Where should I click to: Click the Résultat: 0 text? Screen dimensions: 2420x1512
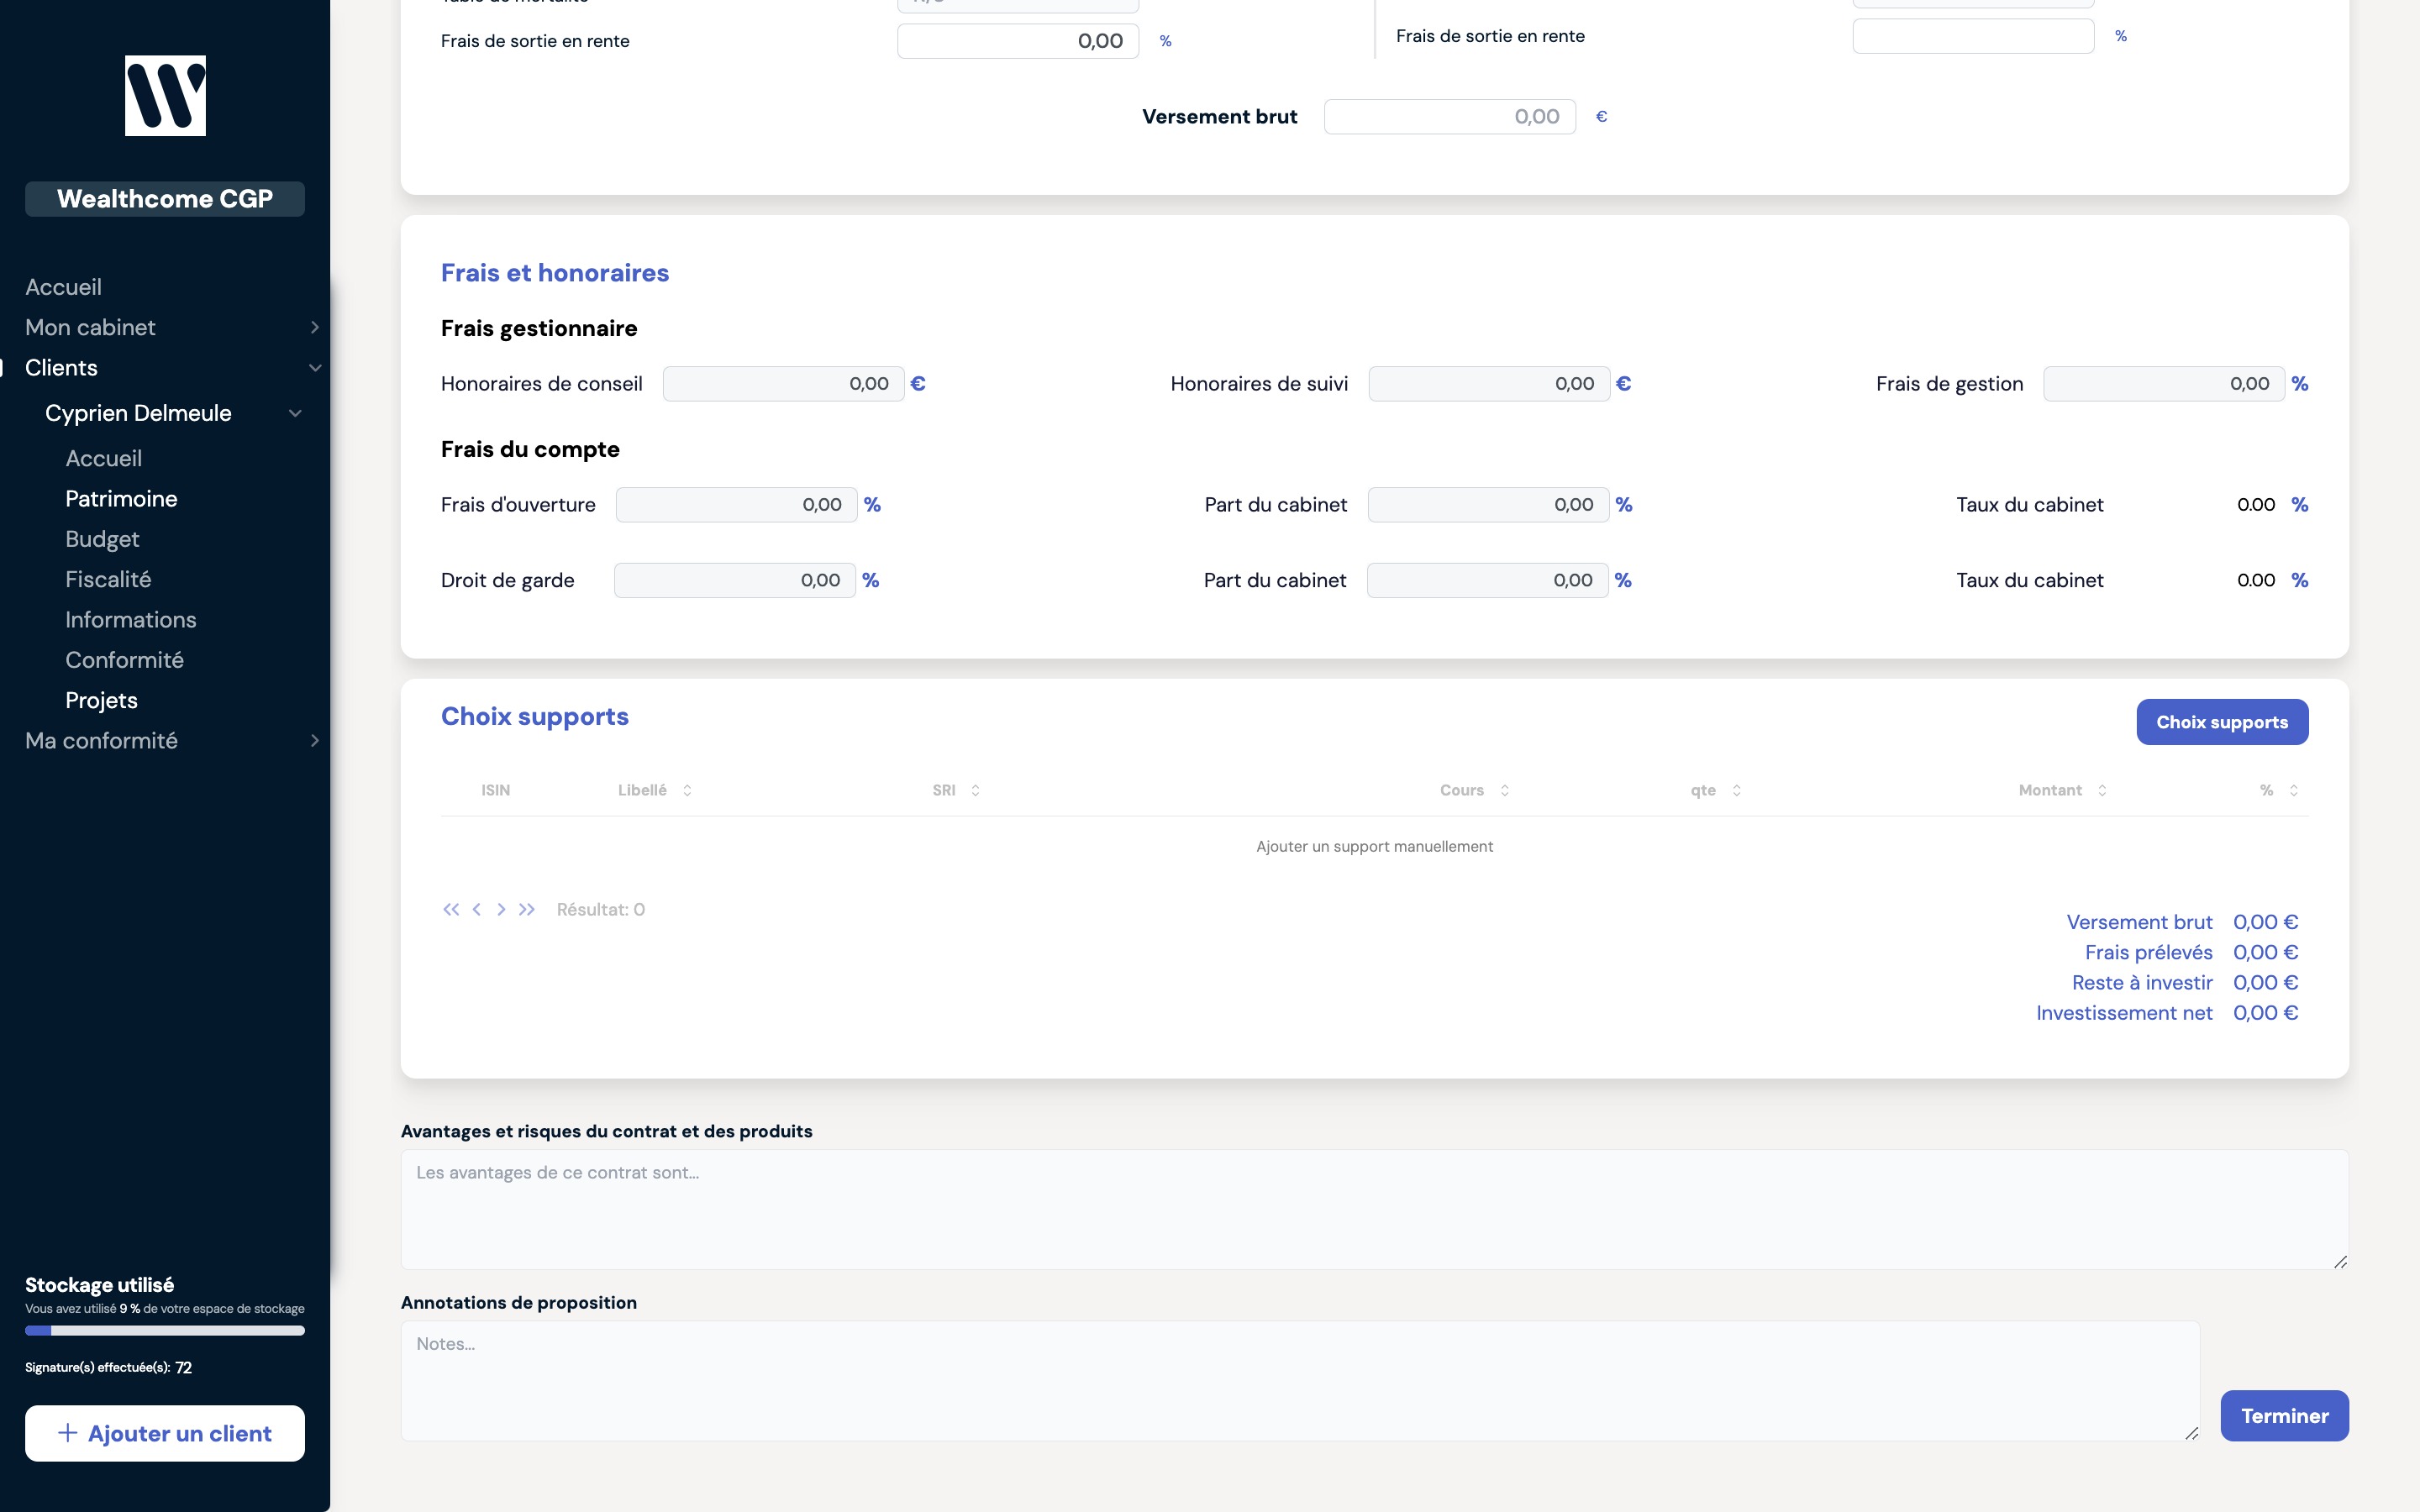(600, 909)
